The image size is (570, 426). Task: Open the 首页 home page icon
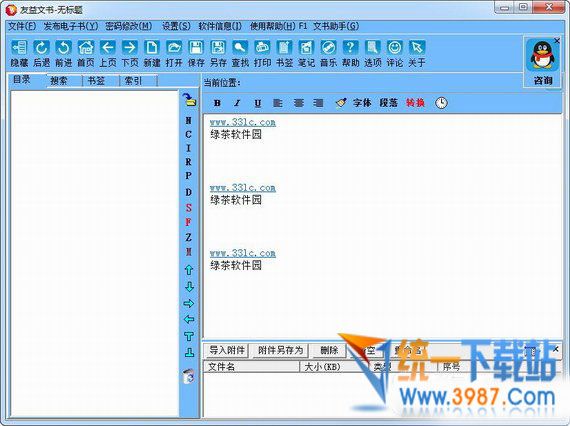(86, 53)
